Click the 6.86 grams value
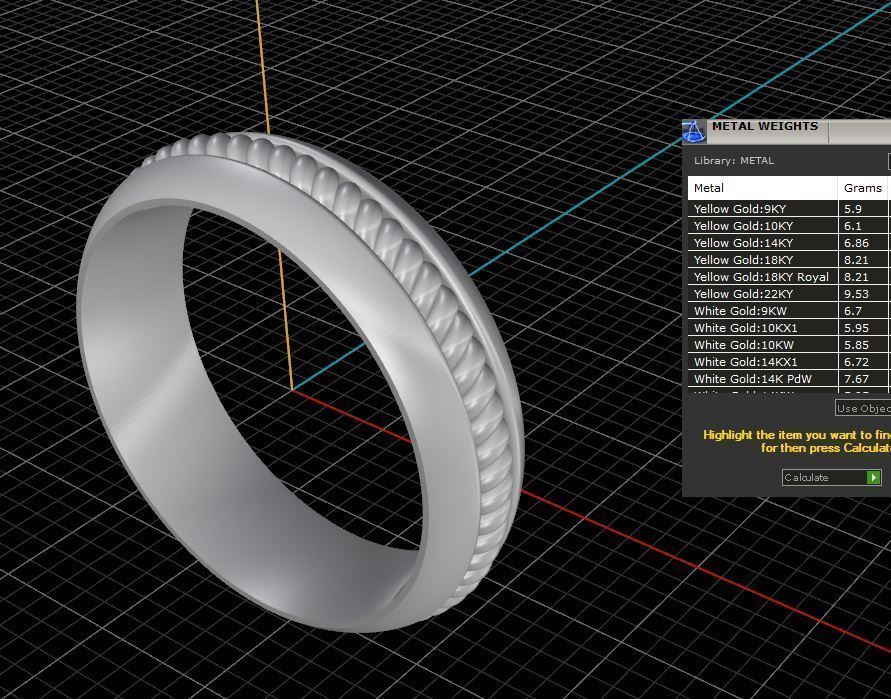891x699 pixels. coord(856,243)
